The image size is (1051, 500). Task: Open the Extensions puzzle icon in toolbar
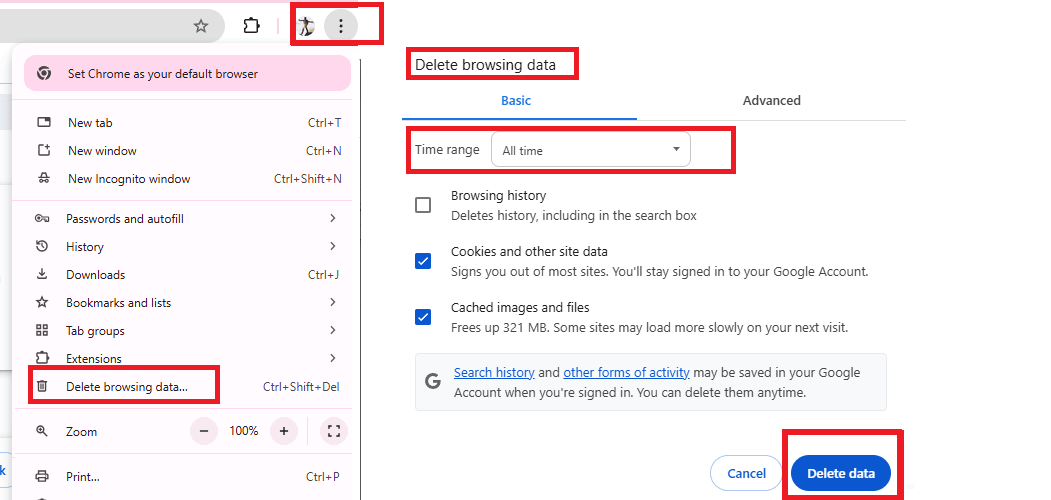251,26
